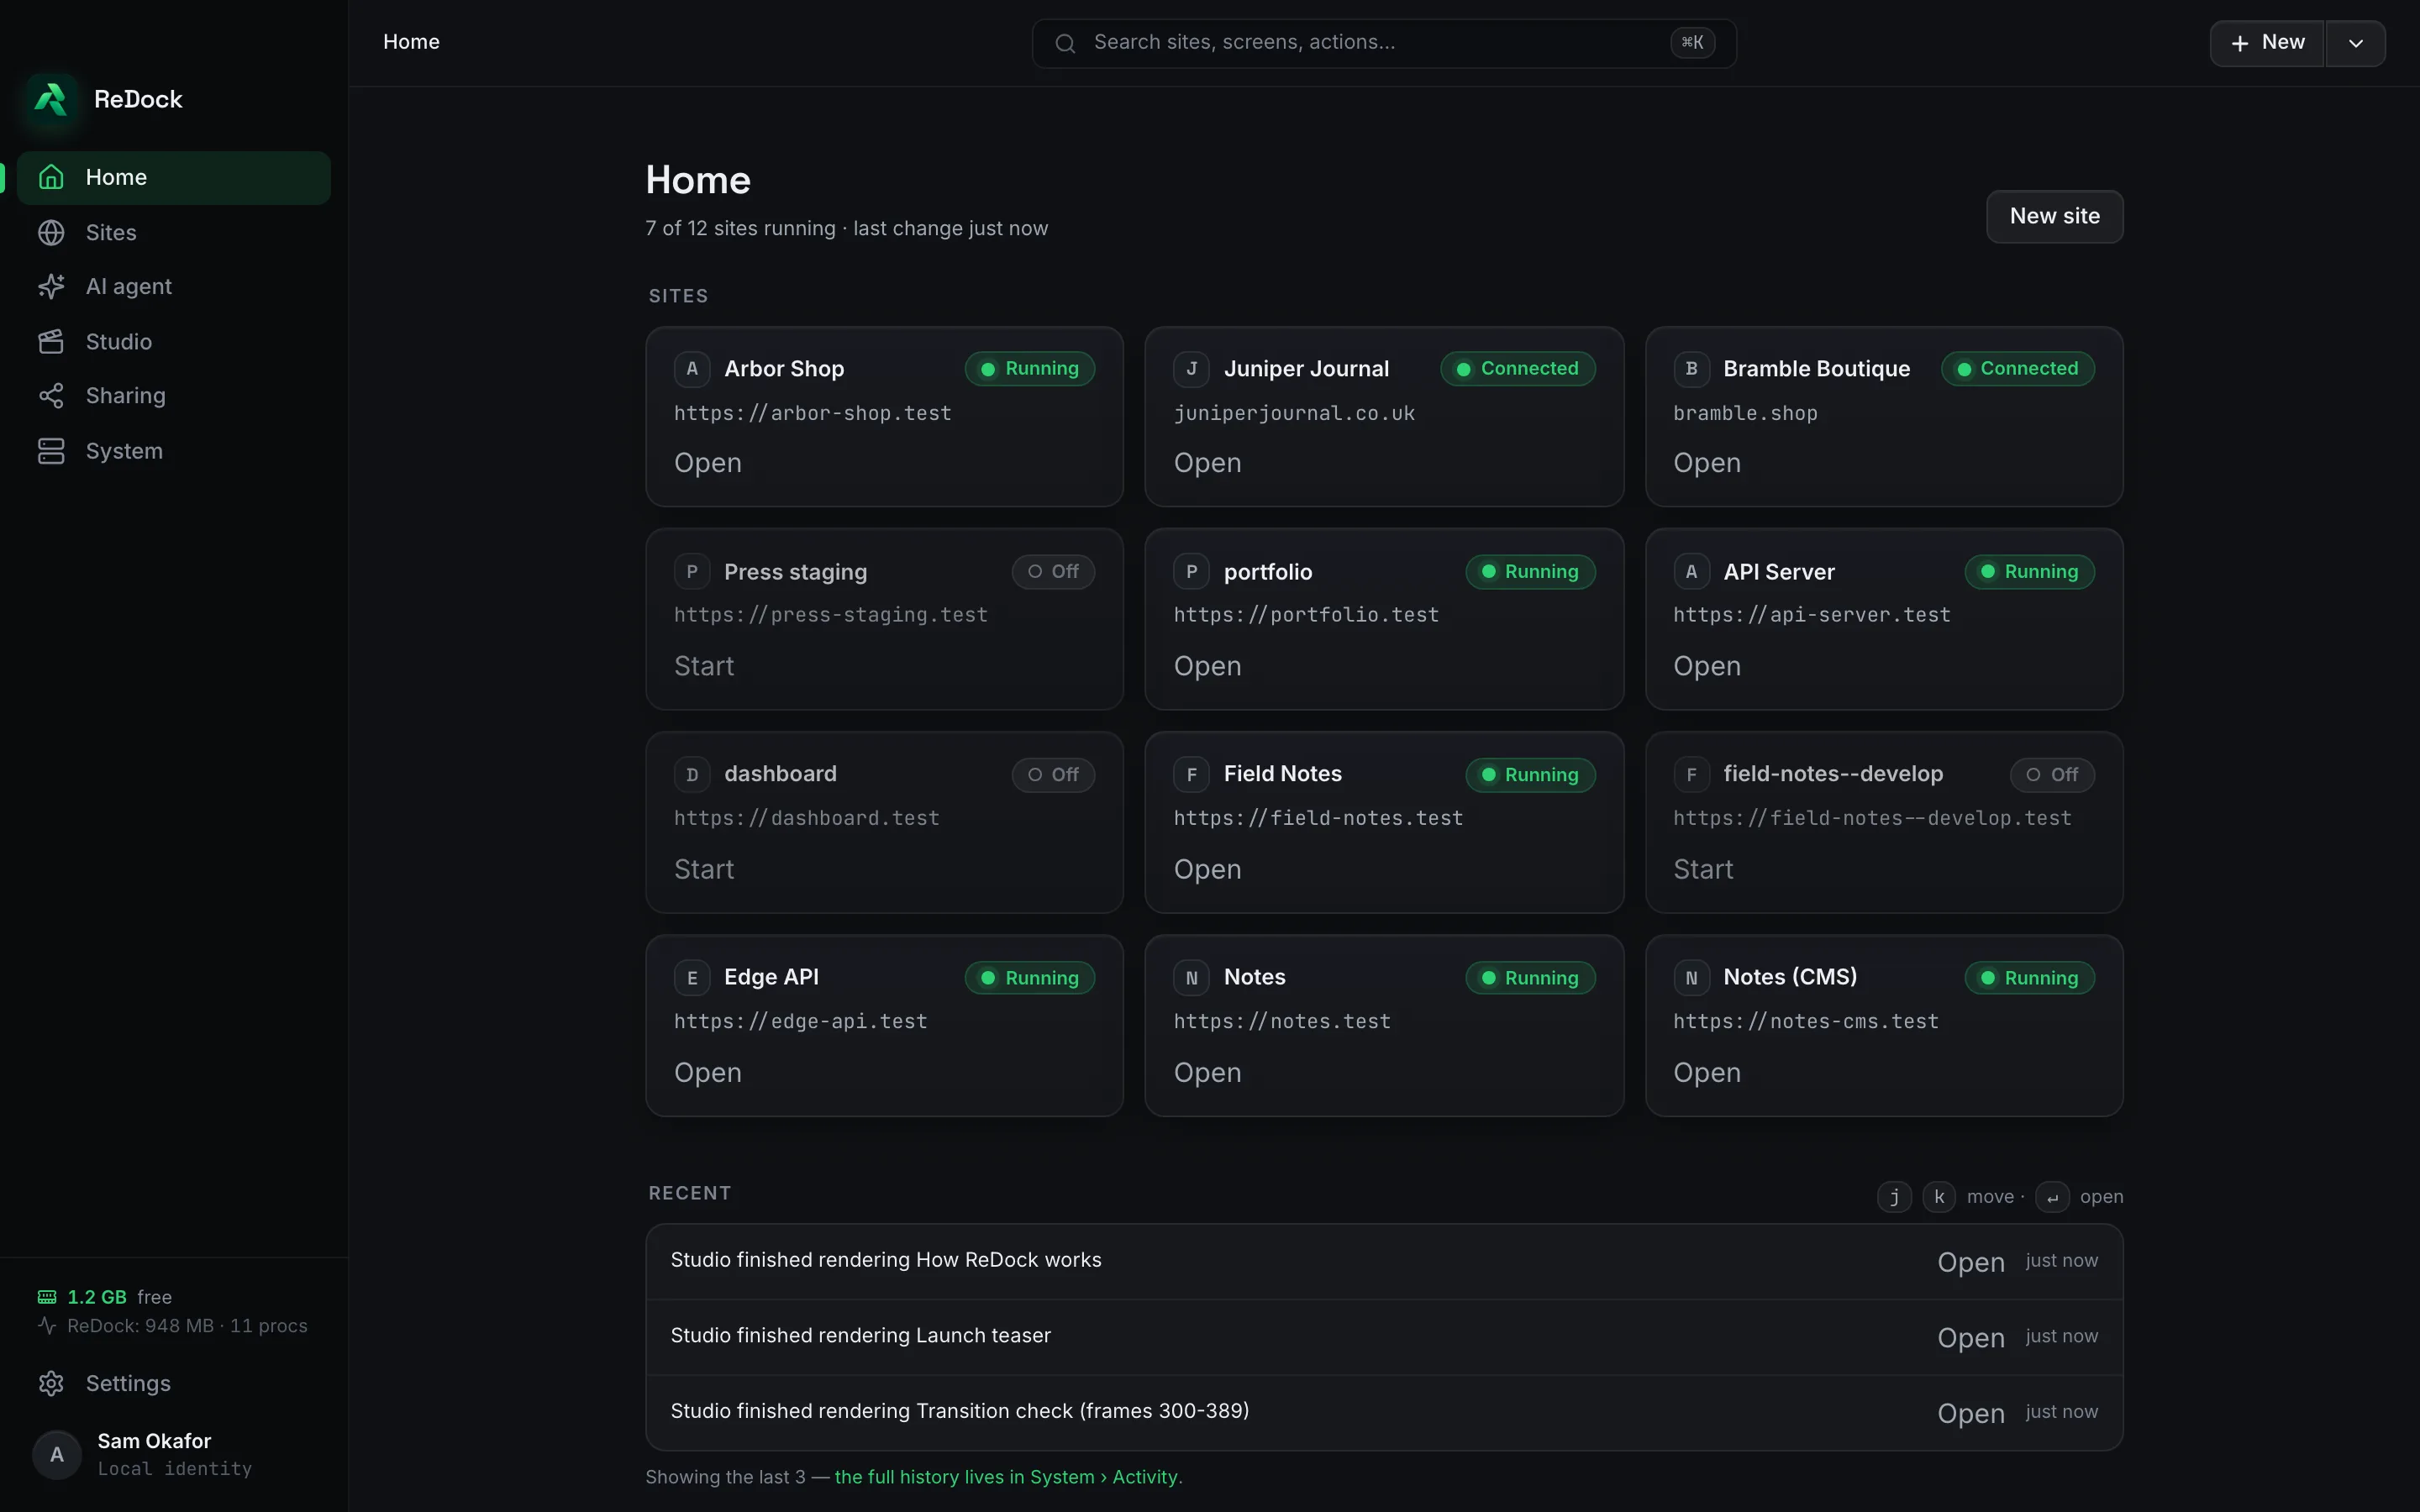Click the Edge API letter badge
Viewport: 2420px width, 1512px height.
692,978
